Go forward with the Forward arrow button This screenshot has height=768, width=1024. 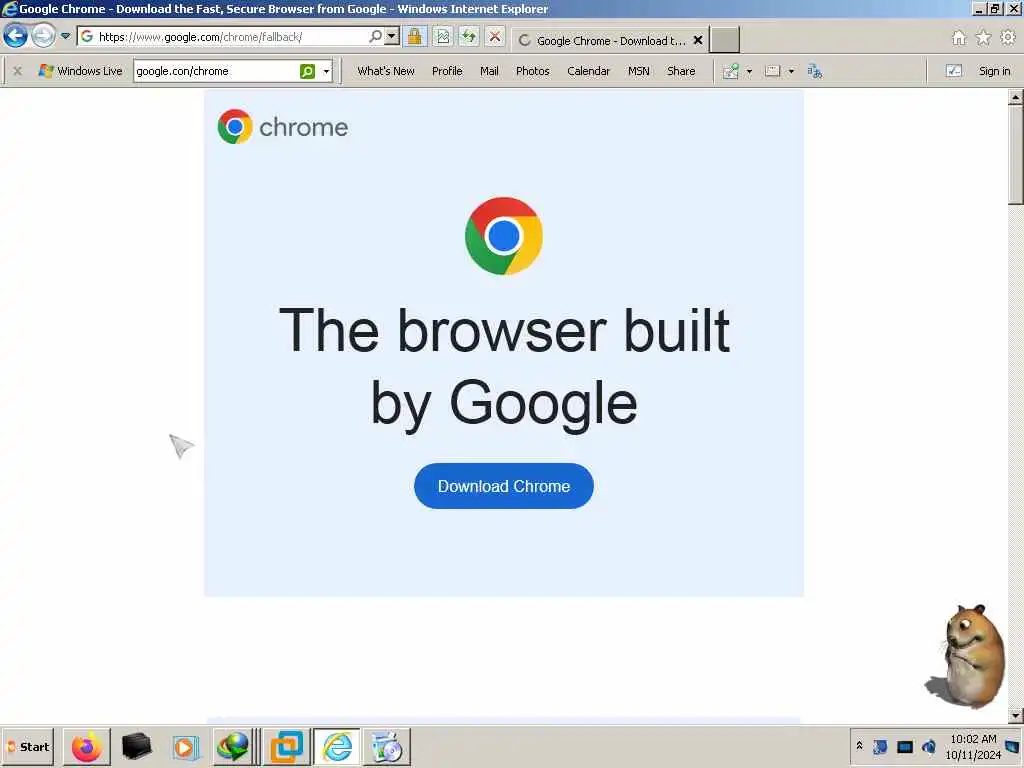[44, 35]
